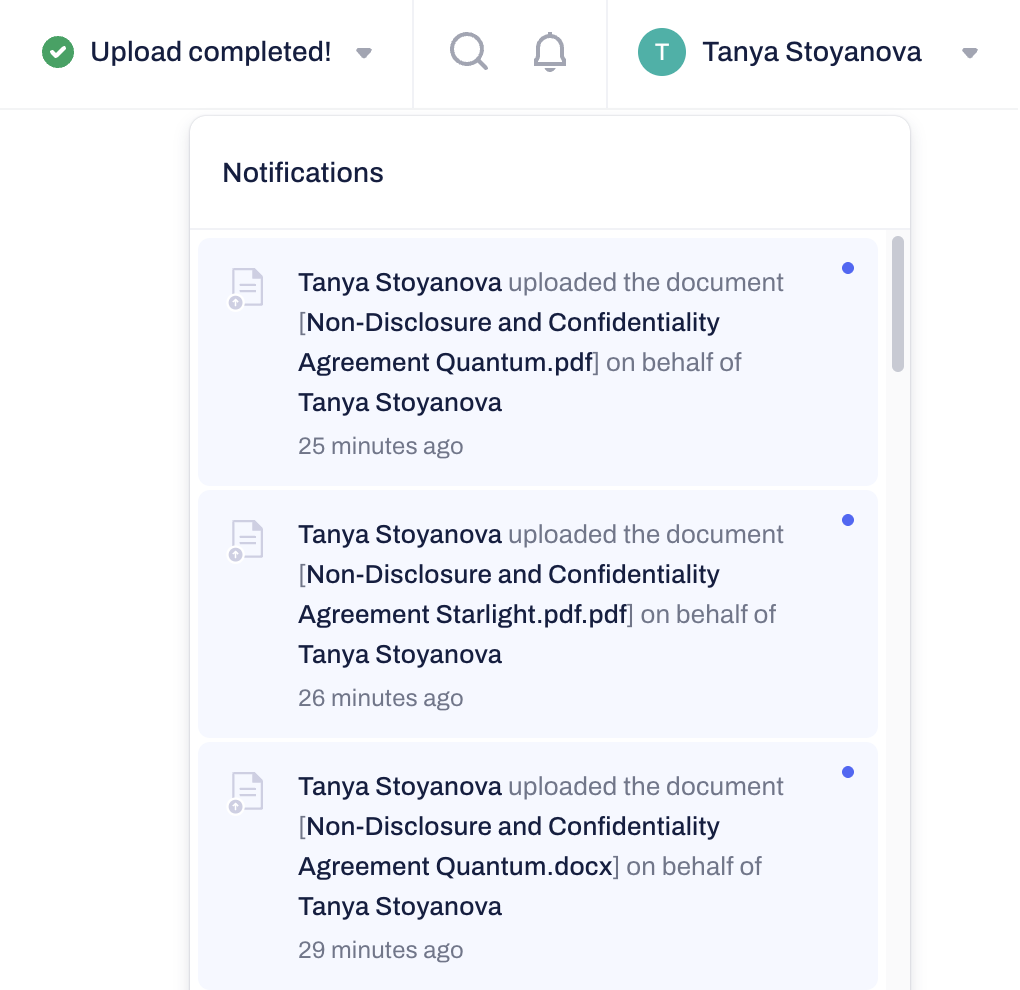Click the notifications bell icon
This screenshot has width=1020, height=990.
[550, 52]
